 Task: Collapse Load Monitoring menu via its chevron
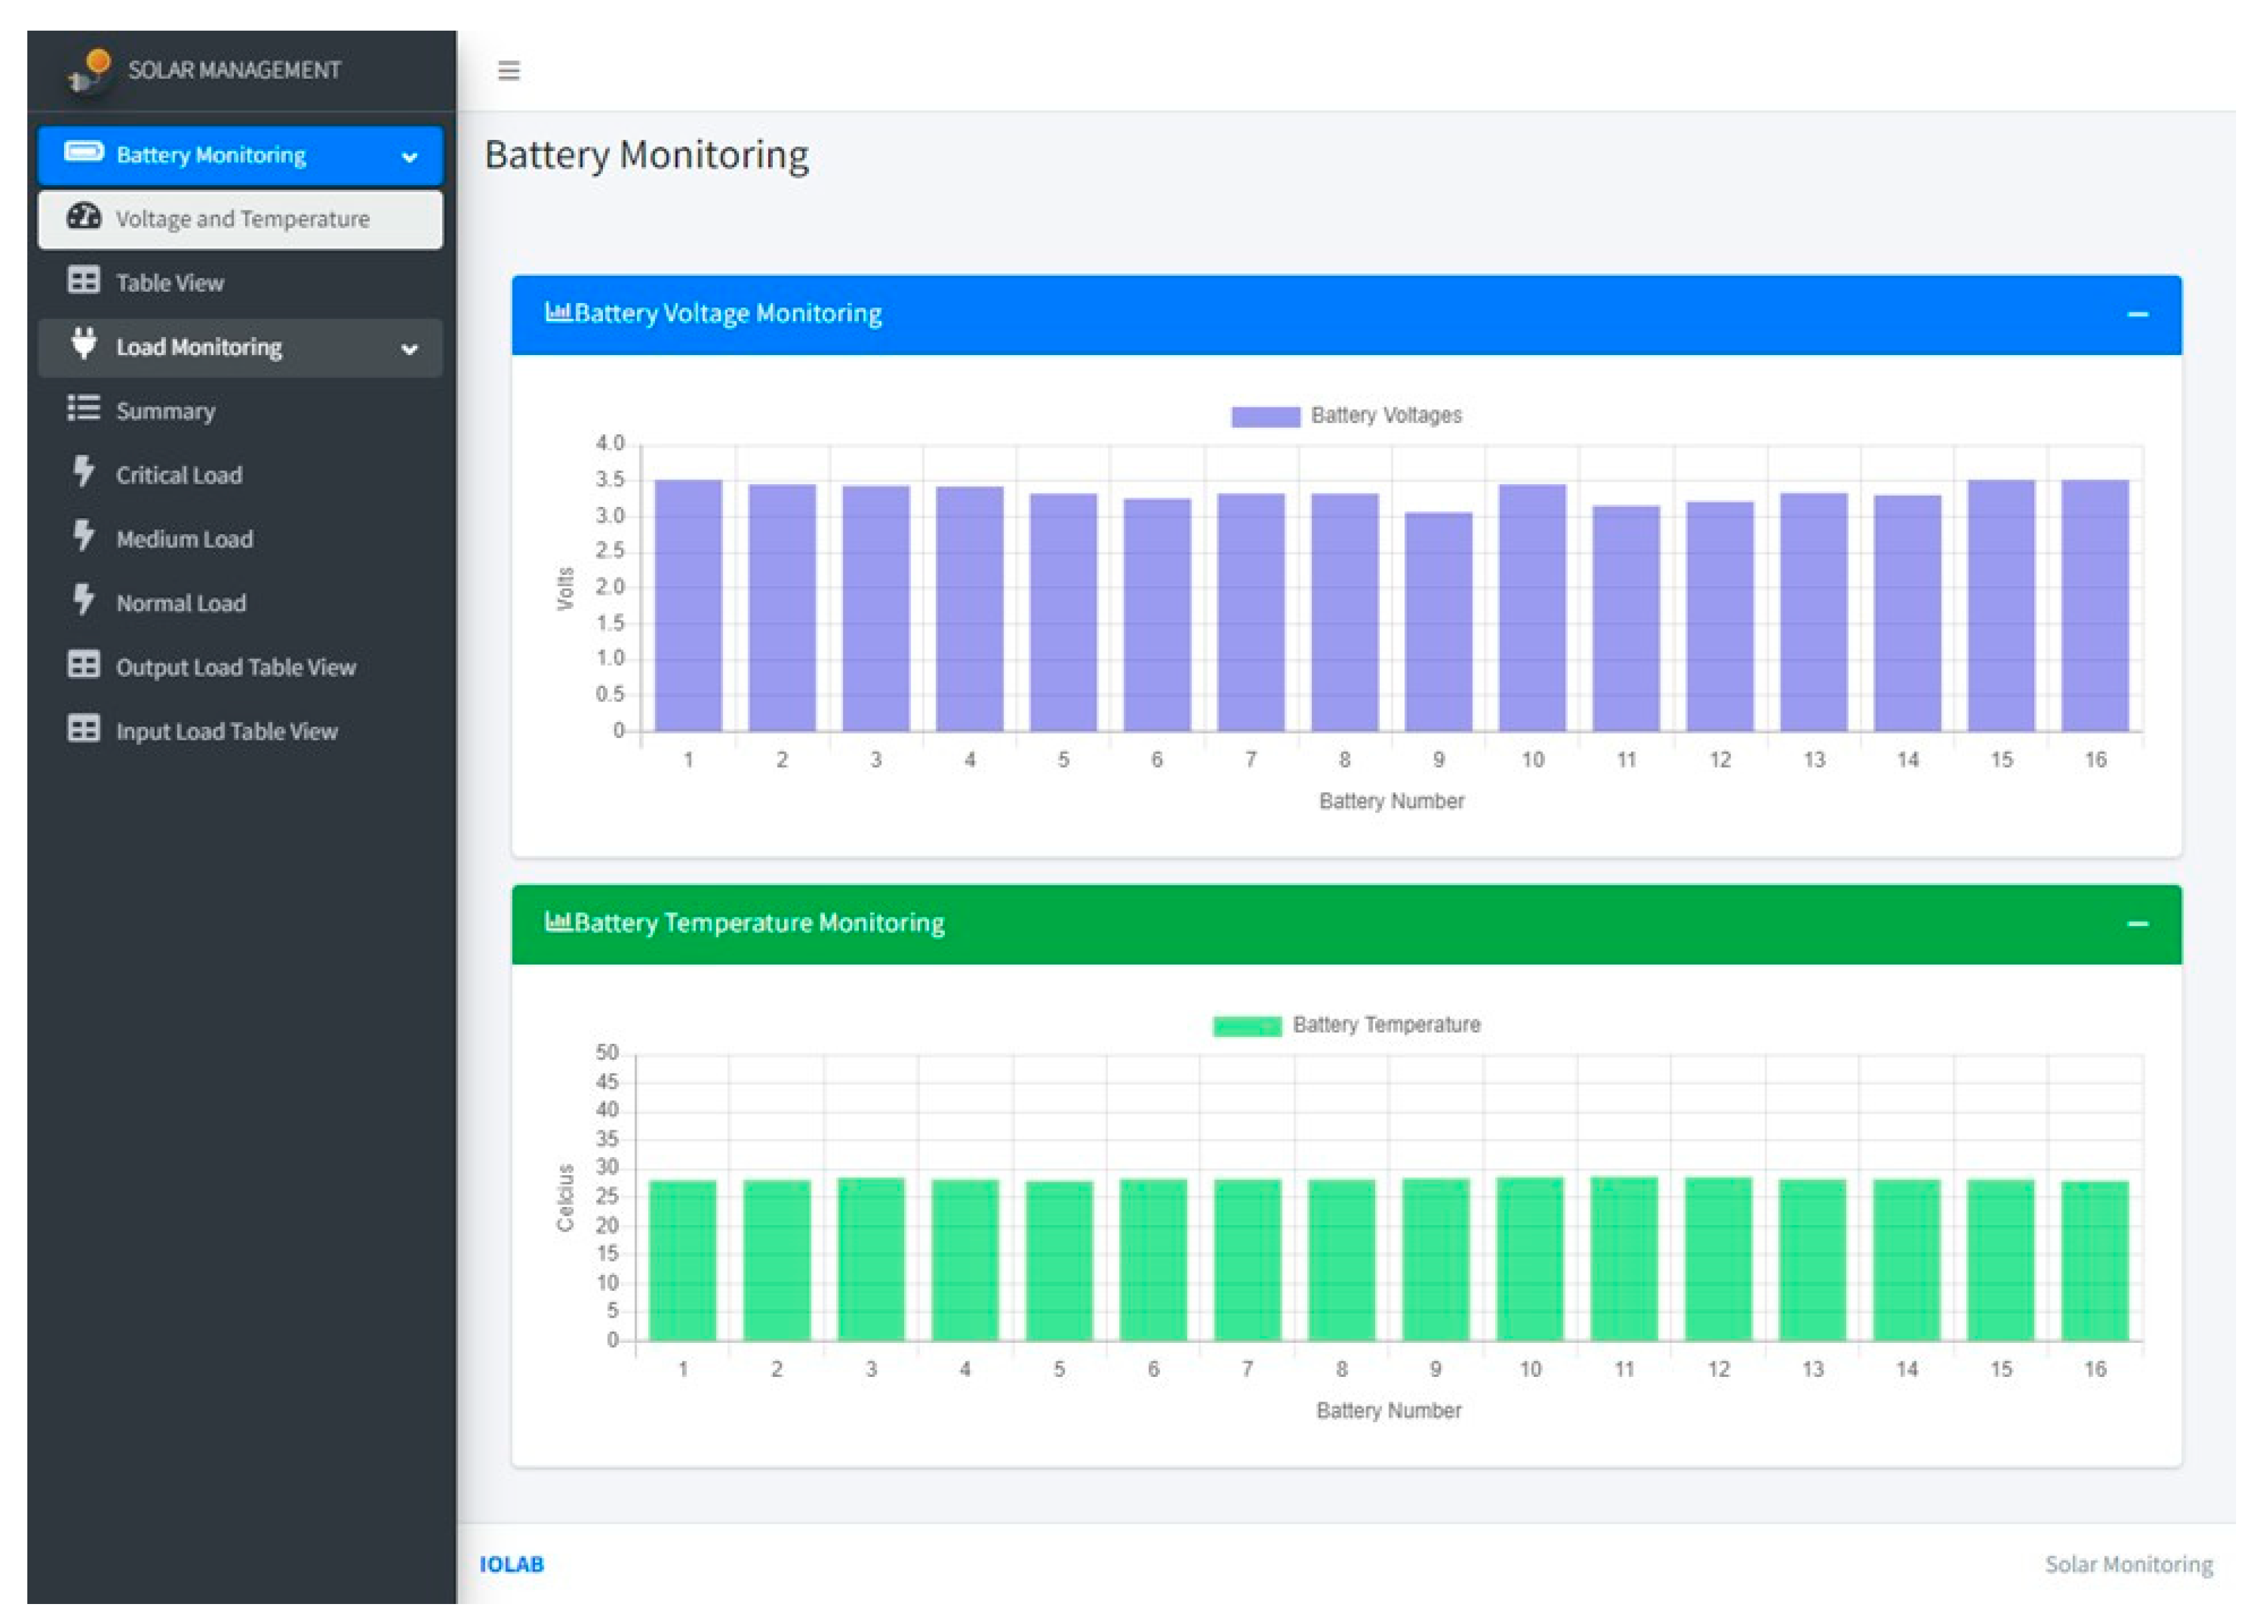click(x=409, y=349)
